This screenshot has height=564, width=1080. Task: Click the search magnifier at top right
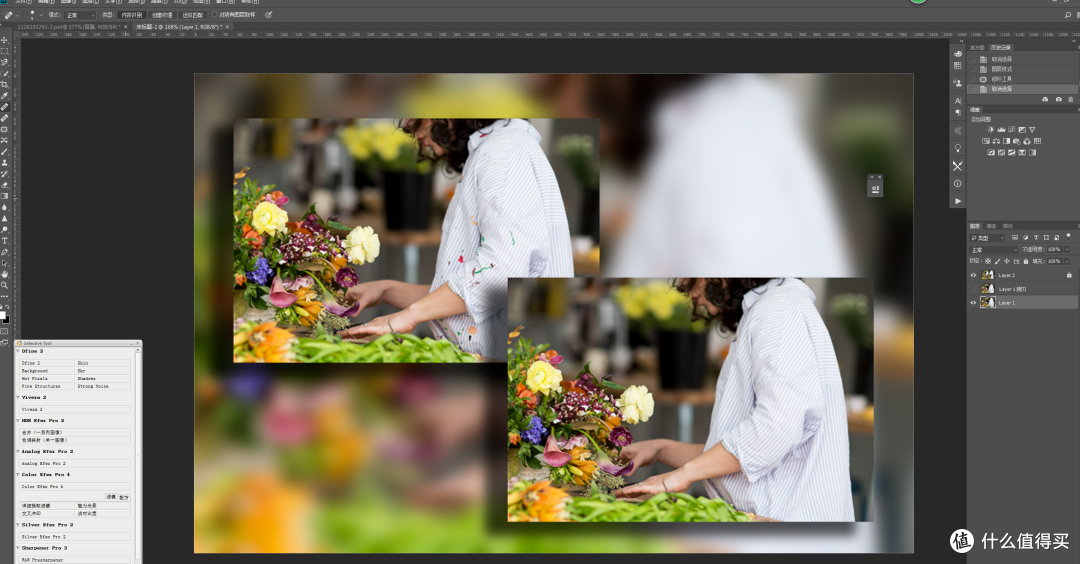click(x=1068, y=14)
